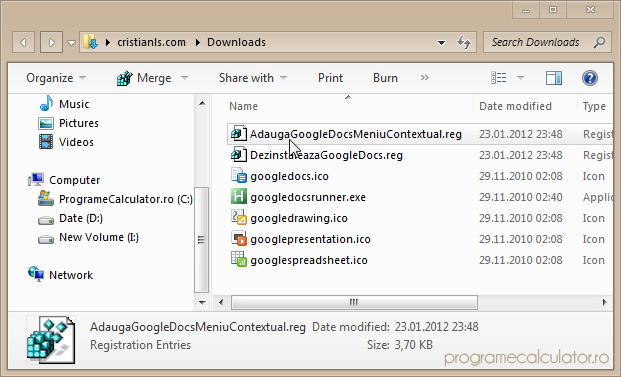Screen dimensions: 621x377
Task: Click Print in the toolbar
Action: [330, 78]
